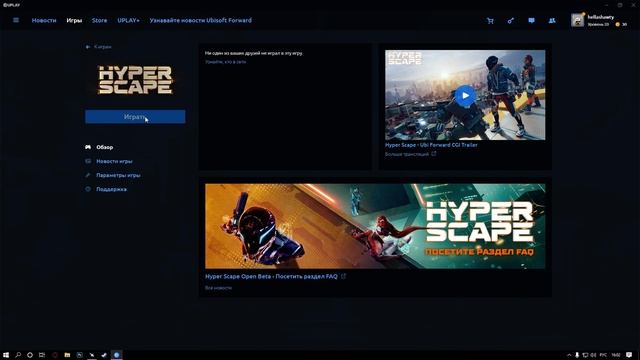Show hidden system tray icons
The height and width of the screenshot is (360, 640).
569,355
